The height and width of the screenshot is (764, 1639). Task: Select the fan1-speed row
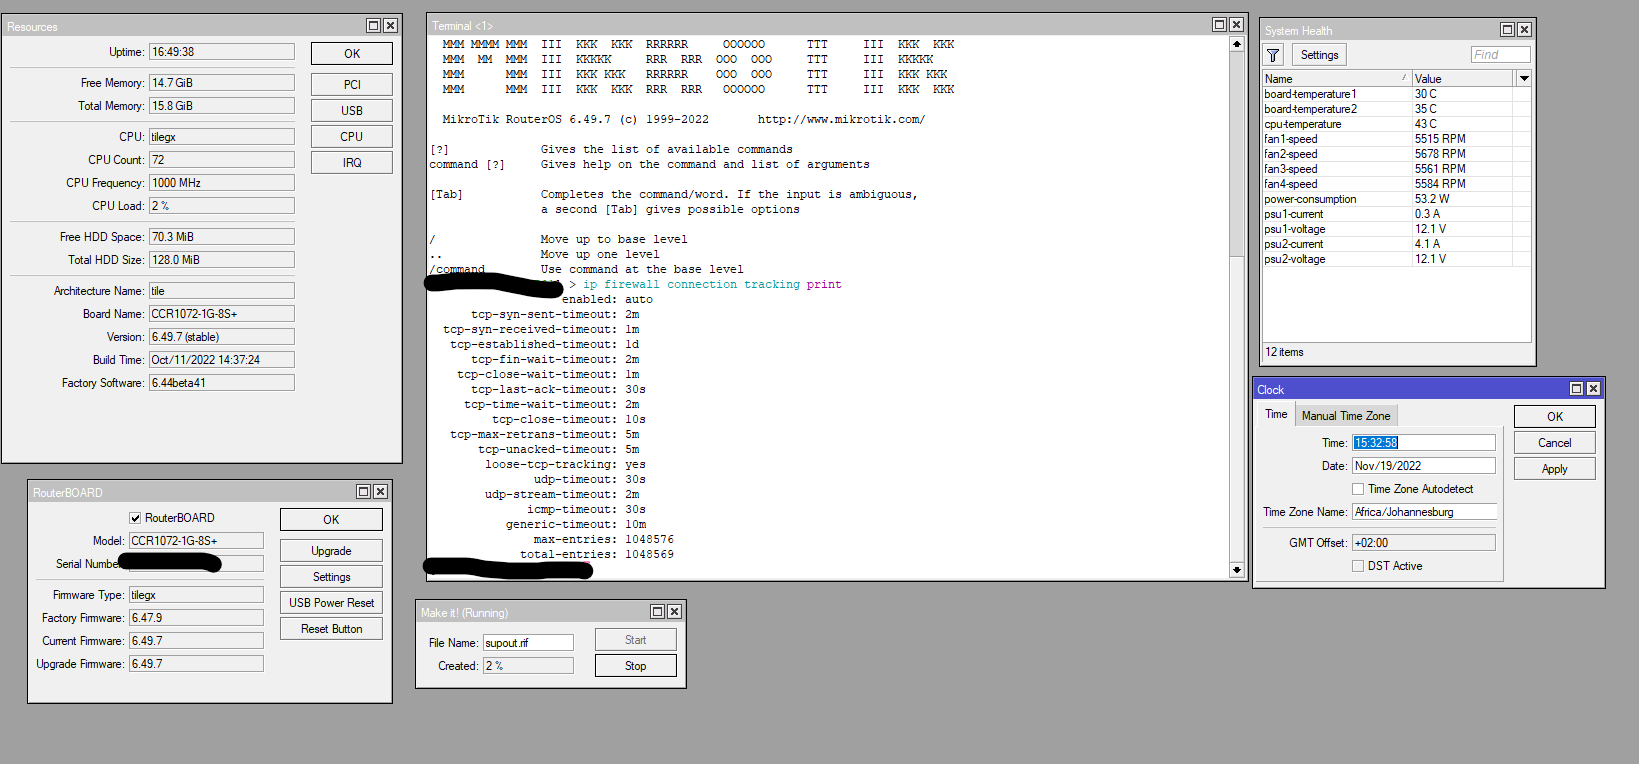click(x=1396, y=139)
